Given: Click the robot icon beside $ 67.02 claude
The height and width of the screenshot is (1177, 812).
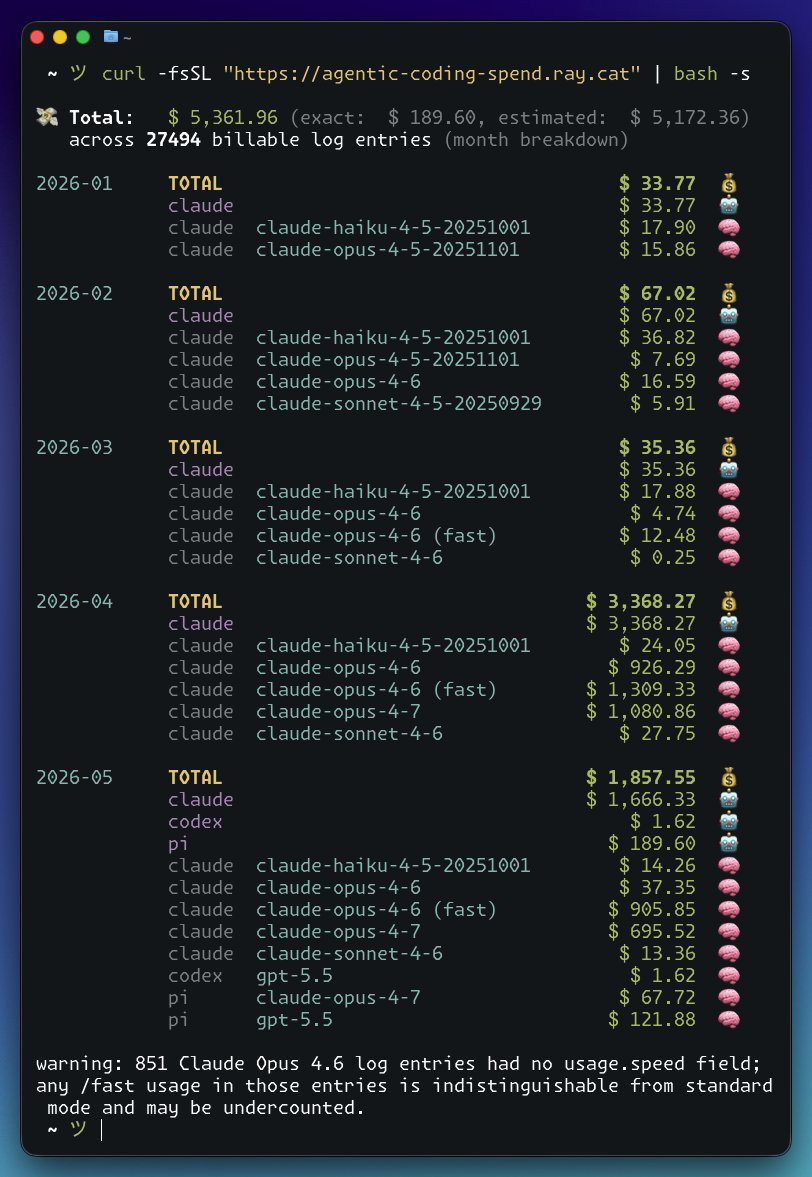Looking at the screenshot, I should (729, 315).
